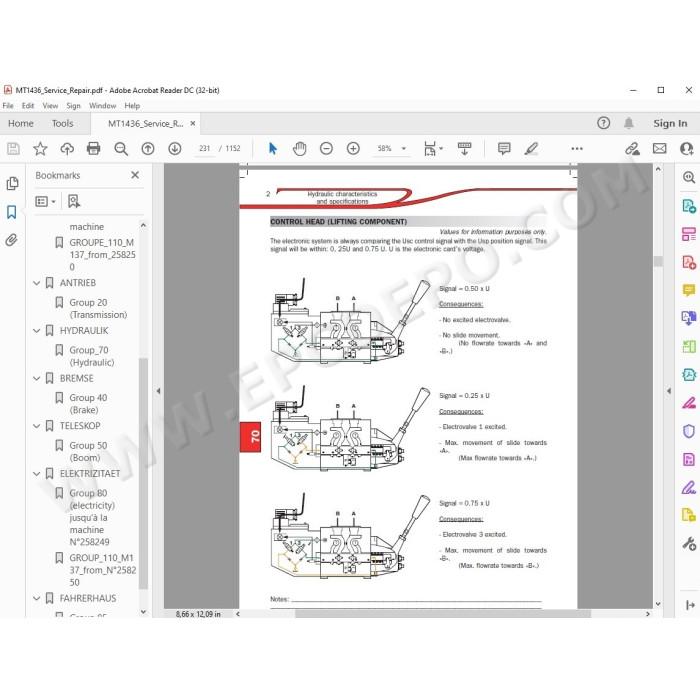700x700 pixels.
Task: Go to next page arrow
Action: [175, 148]
